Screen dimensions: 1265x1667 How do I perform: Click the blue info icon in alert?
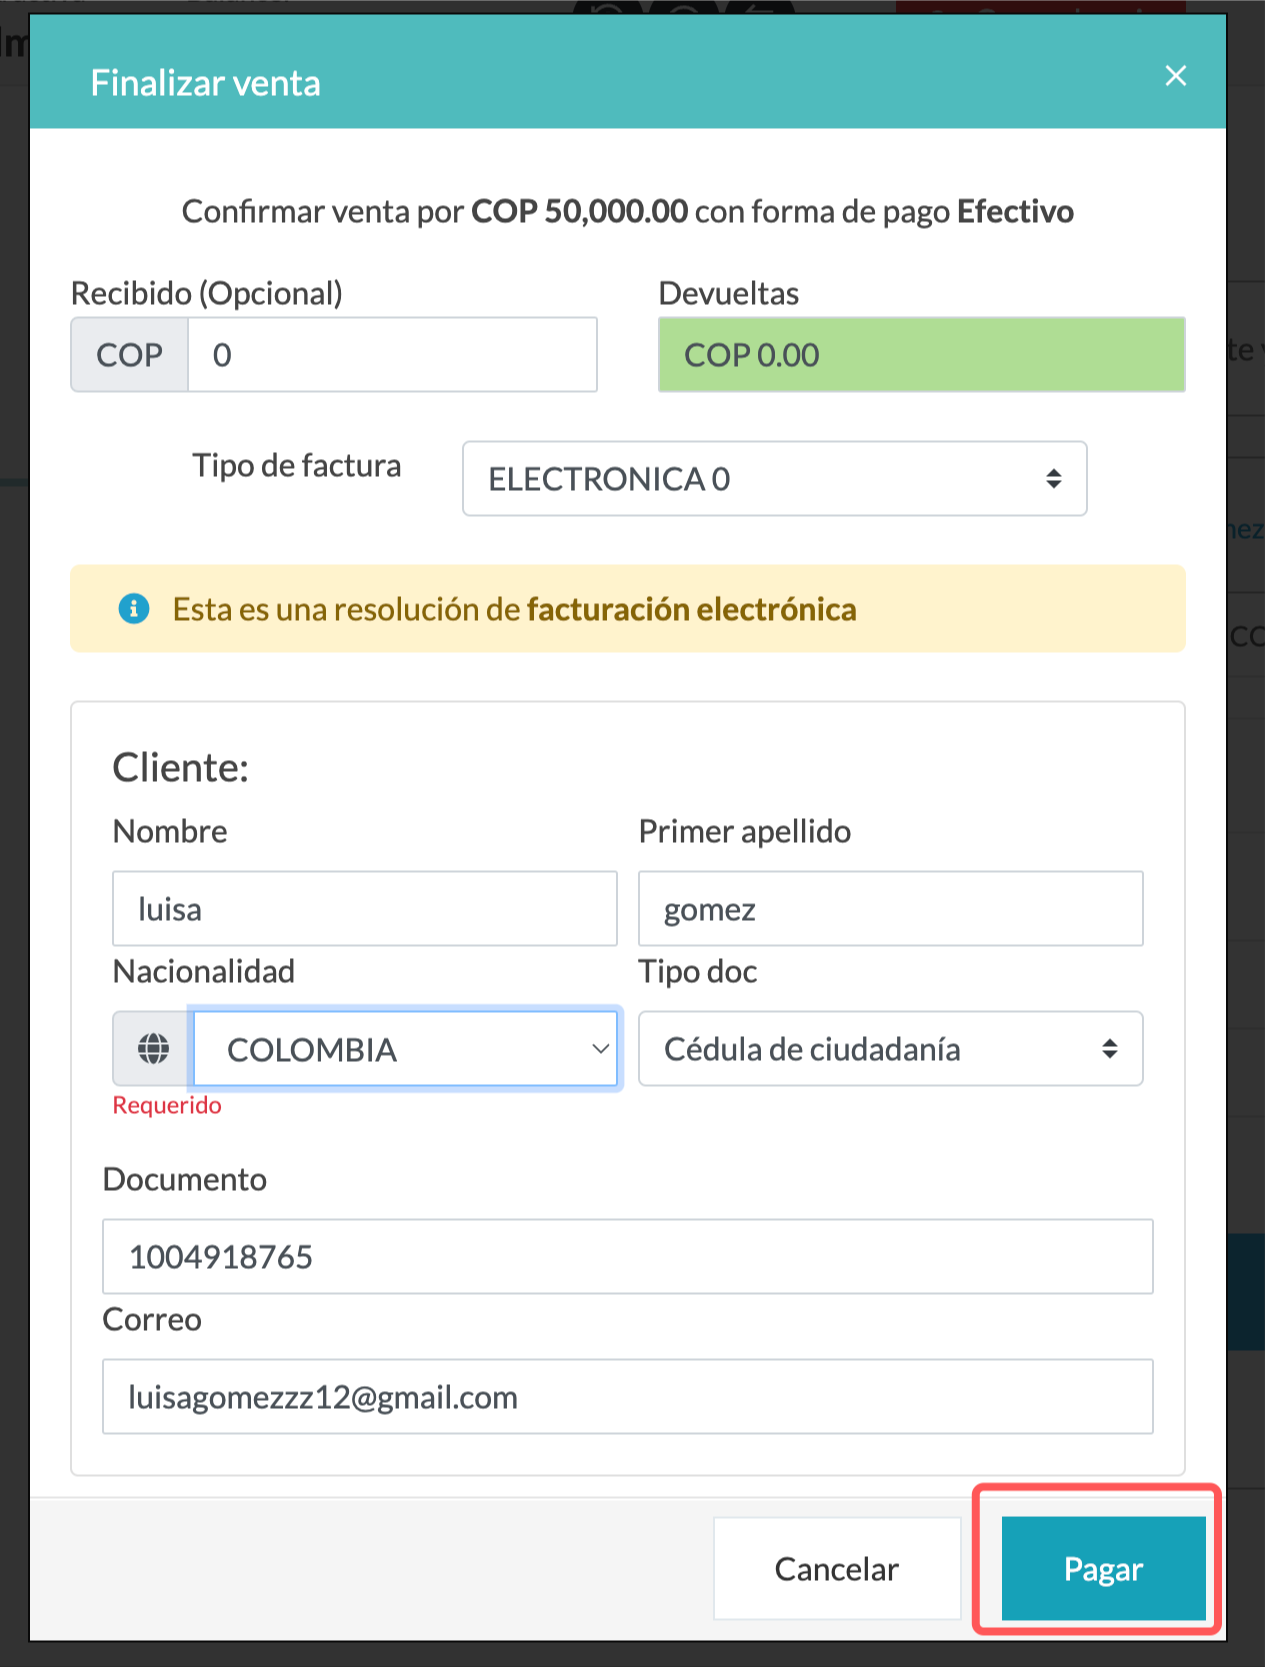(134, 608)
